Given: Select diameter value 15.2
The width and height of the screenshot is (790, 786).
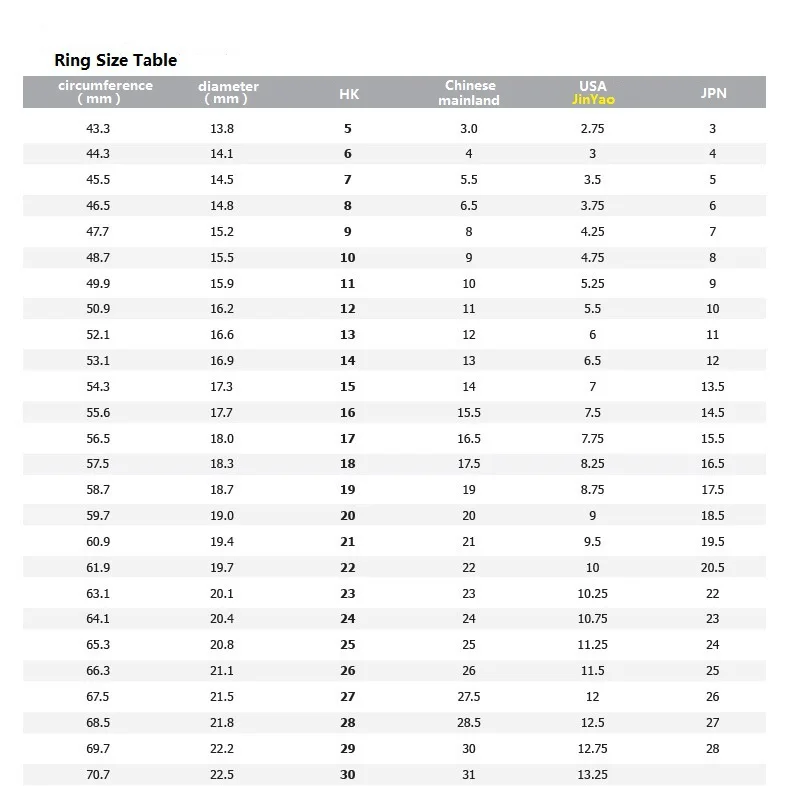Looking at the screenshot, I should click(x=222, y=232).
